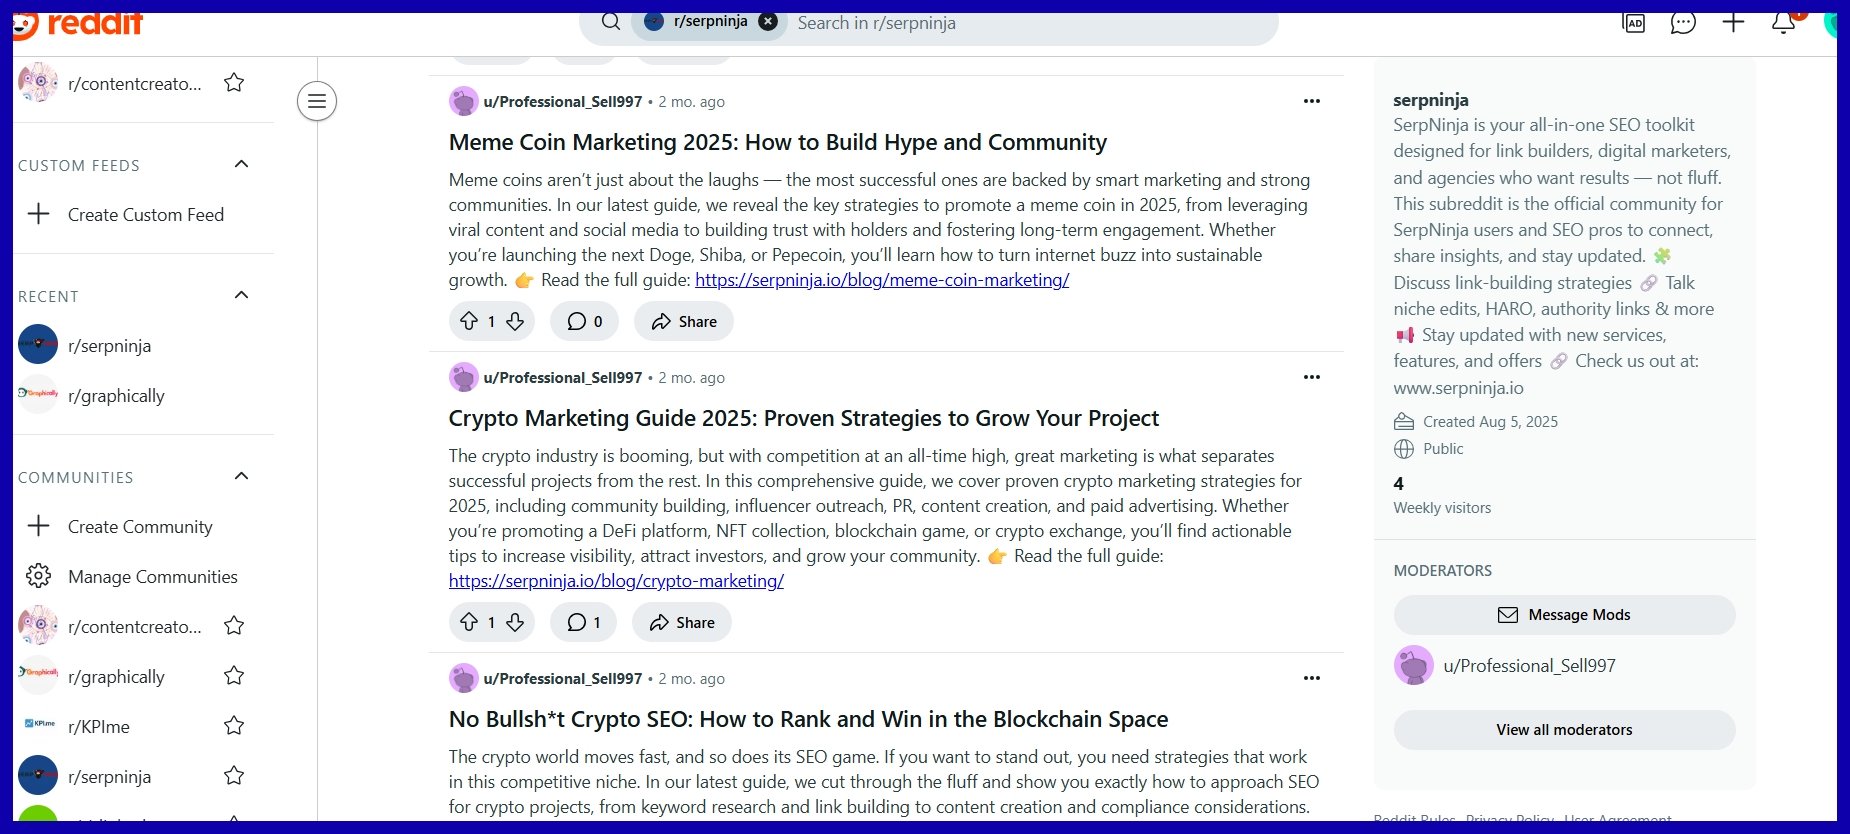
Task: Collapse the Recent section
Action: (x=241, y=296)
